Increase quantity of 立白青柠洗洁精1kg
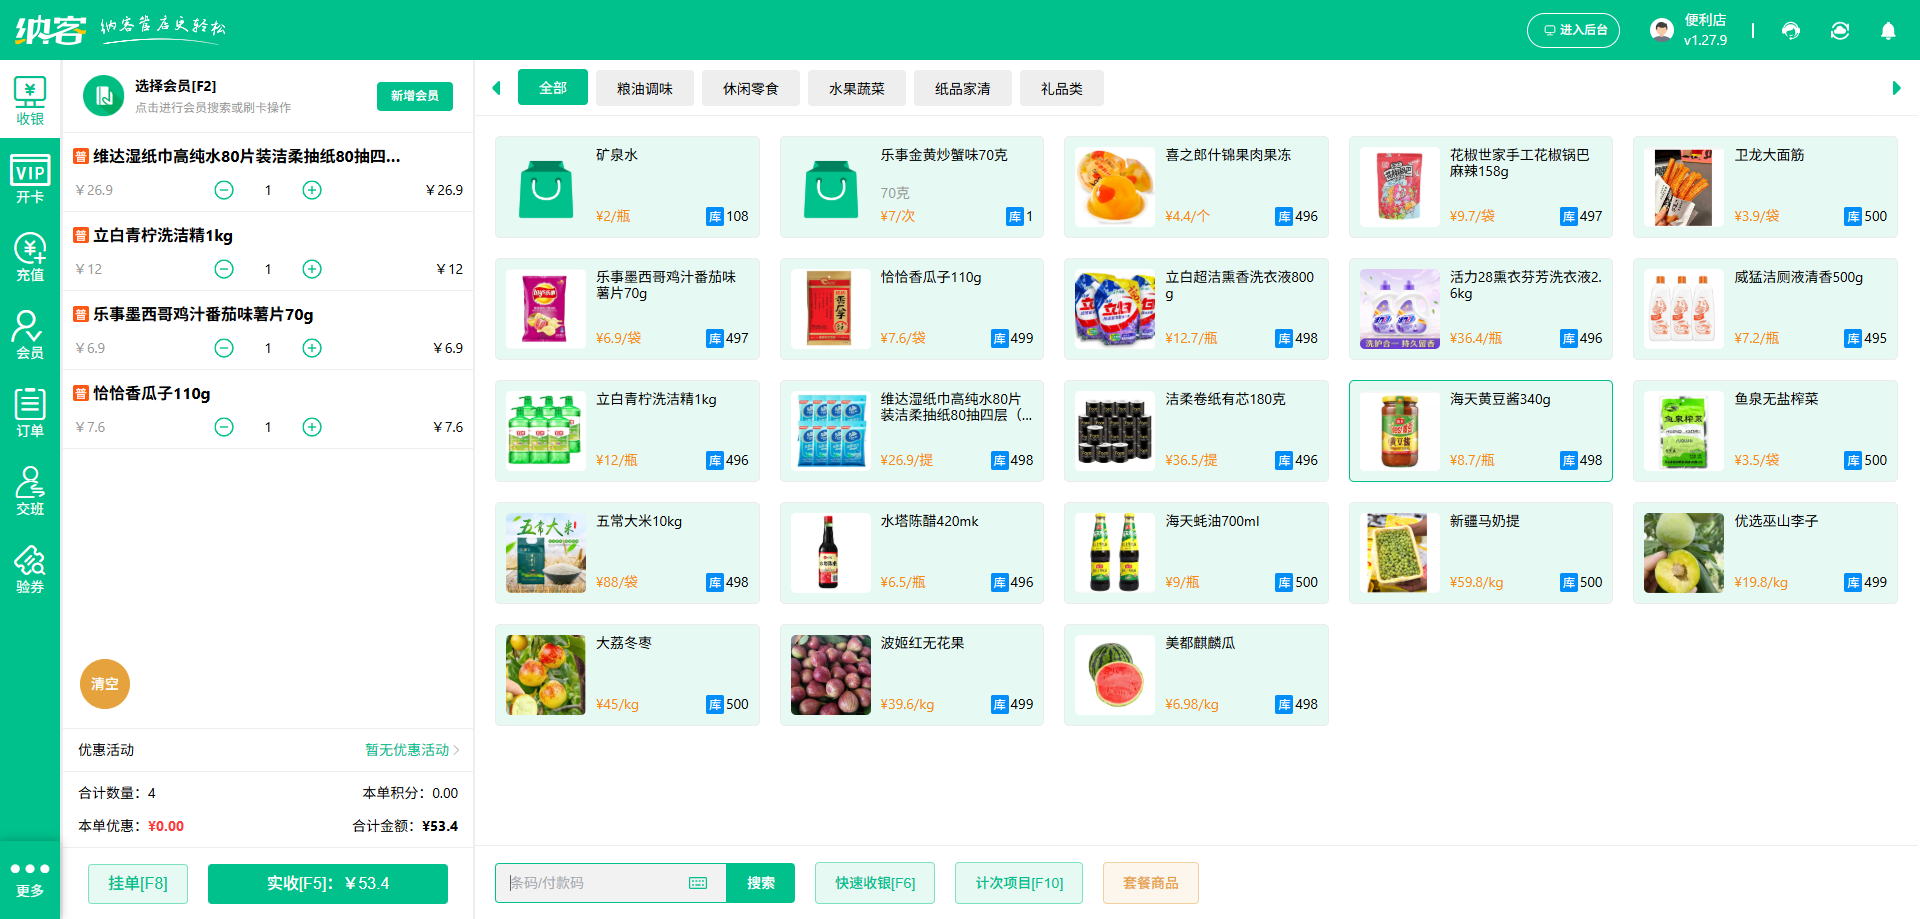This screenshot has height=919, width=1920. pos(312,269)
